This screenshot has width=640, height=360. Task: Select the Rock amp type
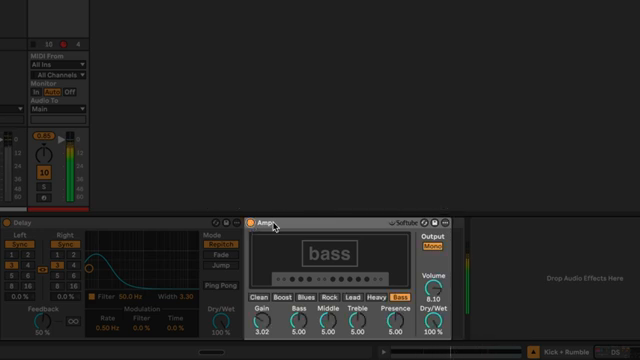click(x=329, y=298)
